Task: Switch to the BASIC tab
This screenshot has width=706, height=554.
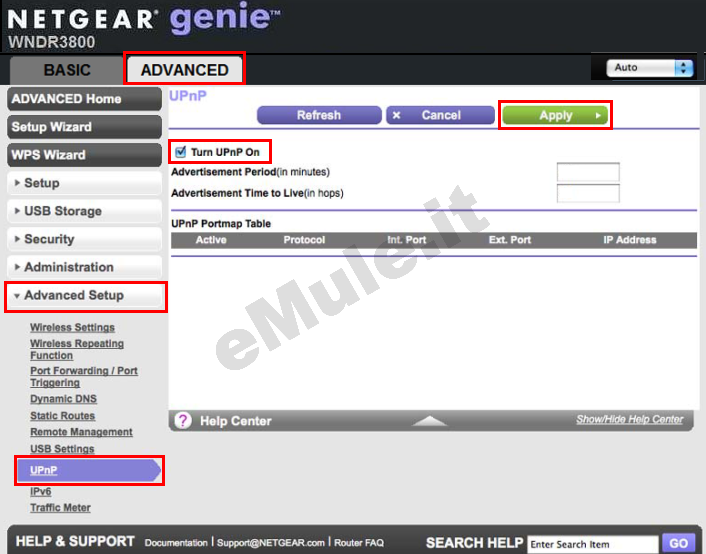Action: 67,70
